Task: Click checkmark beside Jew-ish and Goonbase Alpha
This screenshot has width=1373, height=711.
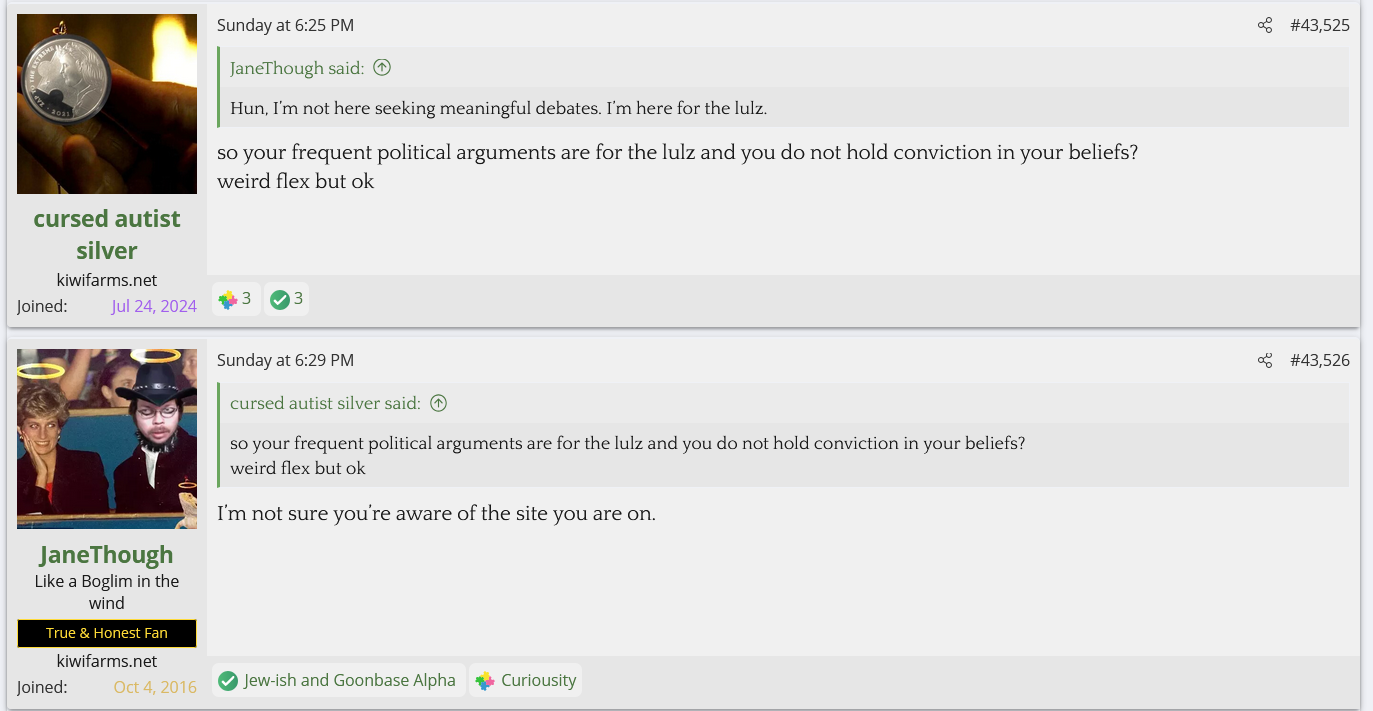Action: click(228, 681)
